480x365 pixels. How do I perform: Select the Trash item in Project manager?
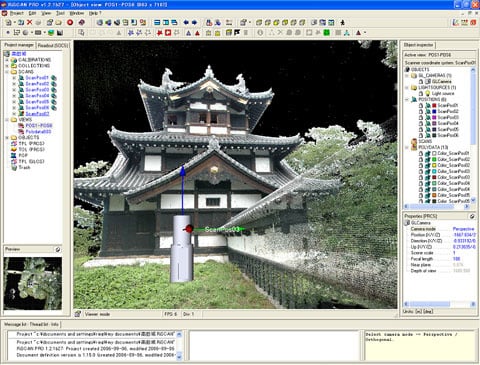tap(24, 168)
